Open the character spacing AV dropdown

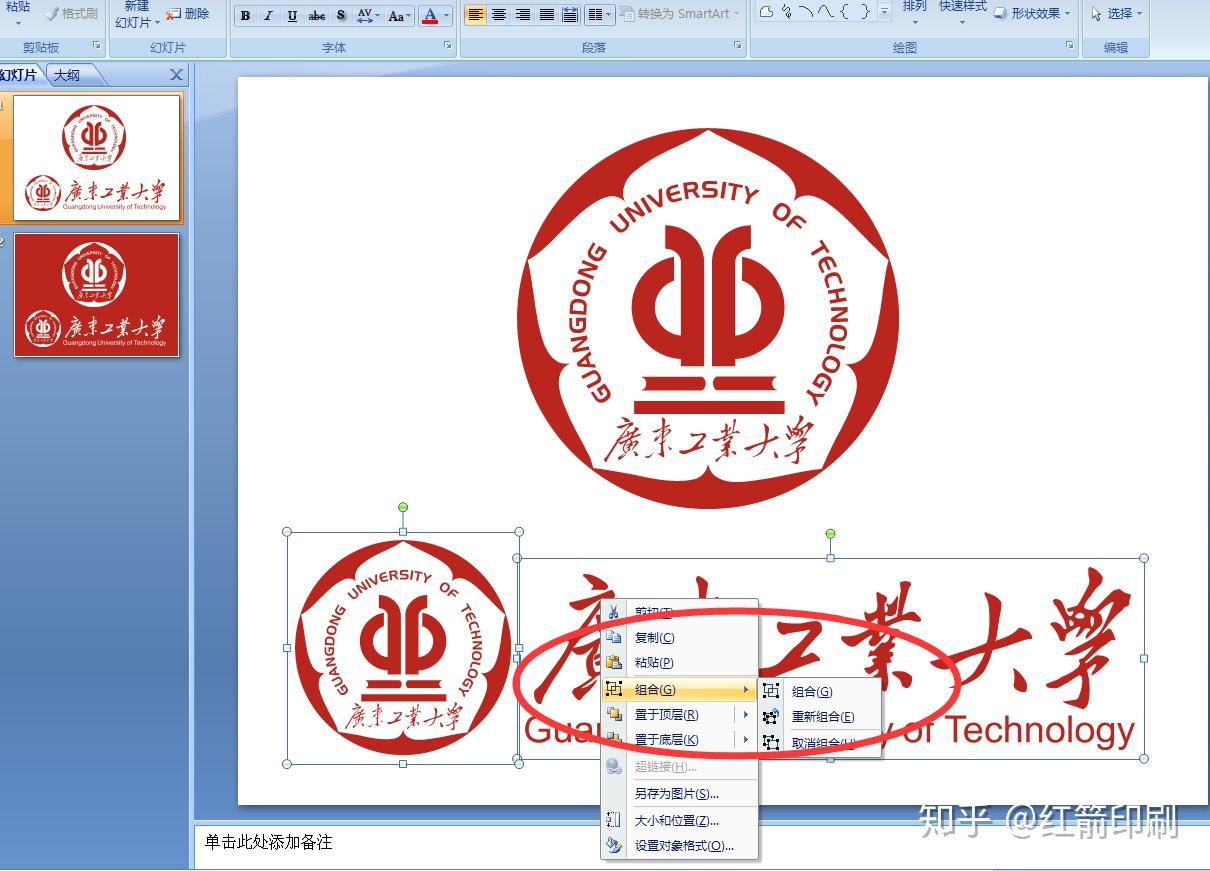(368, 15)
